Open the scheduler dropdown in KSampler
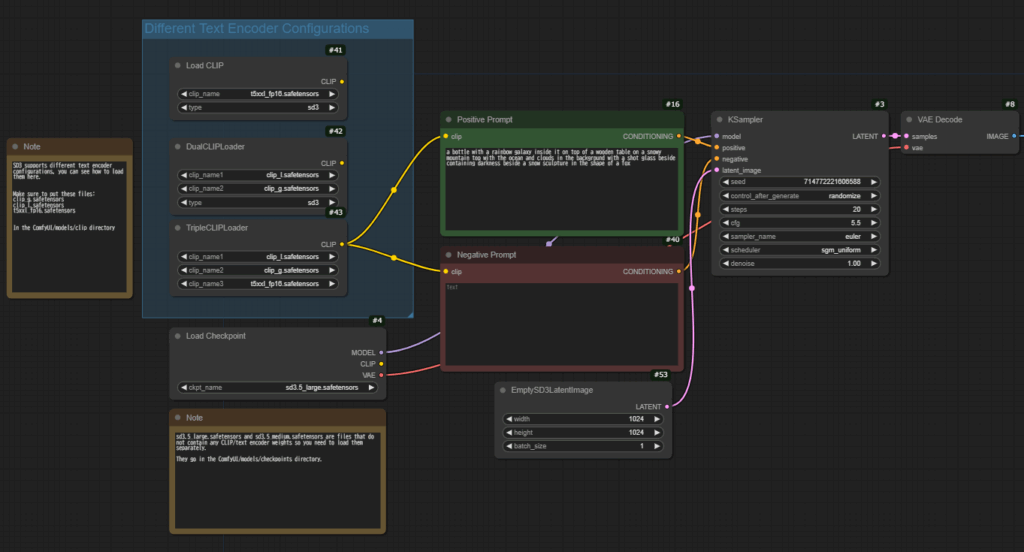Image resolution: width=1024 pixels, height=552 pixels. 800,250
